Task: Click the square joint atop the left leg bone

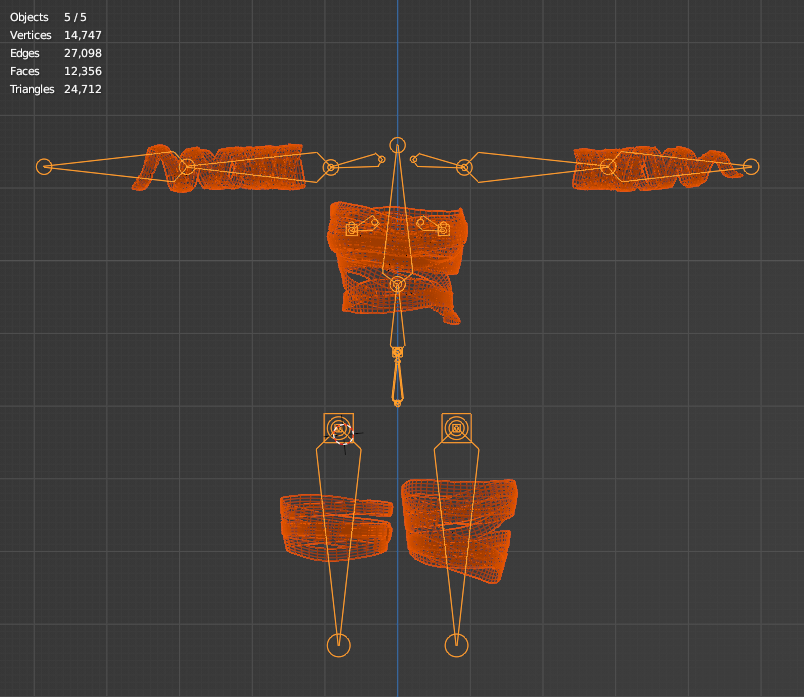Action: click(338, 428)
